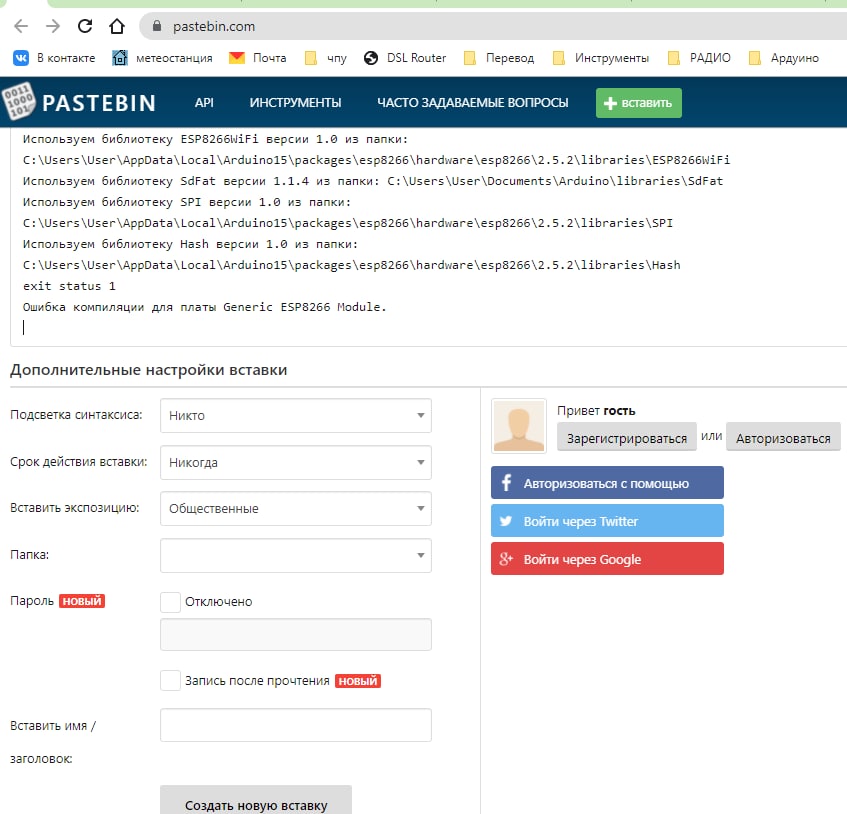Open the метеостанция bookmark

tap(162, 58)
